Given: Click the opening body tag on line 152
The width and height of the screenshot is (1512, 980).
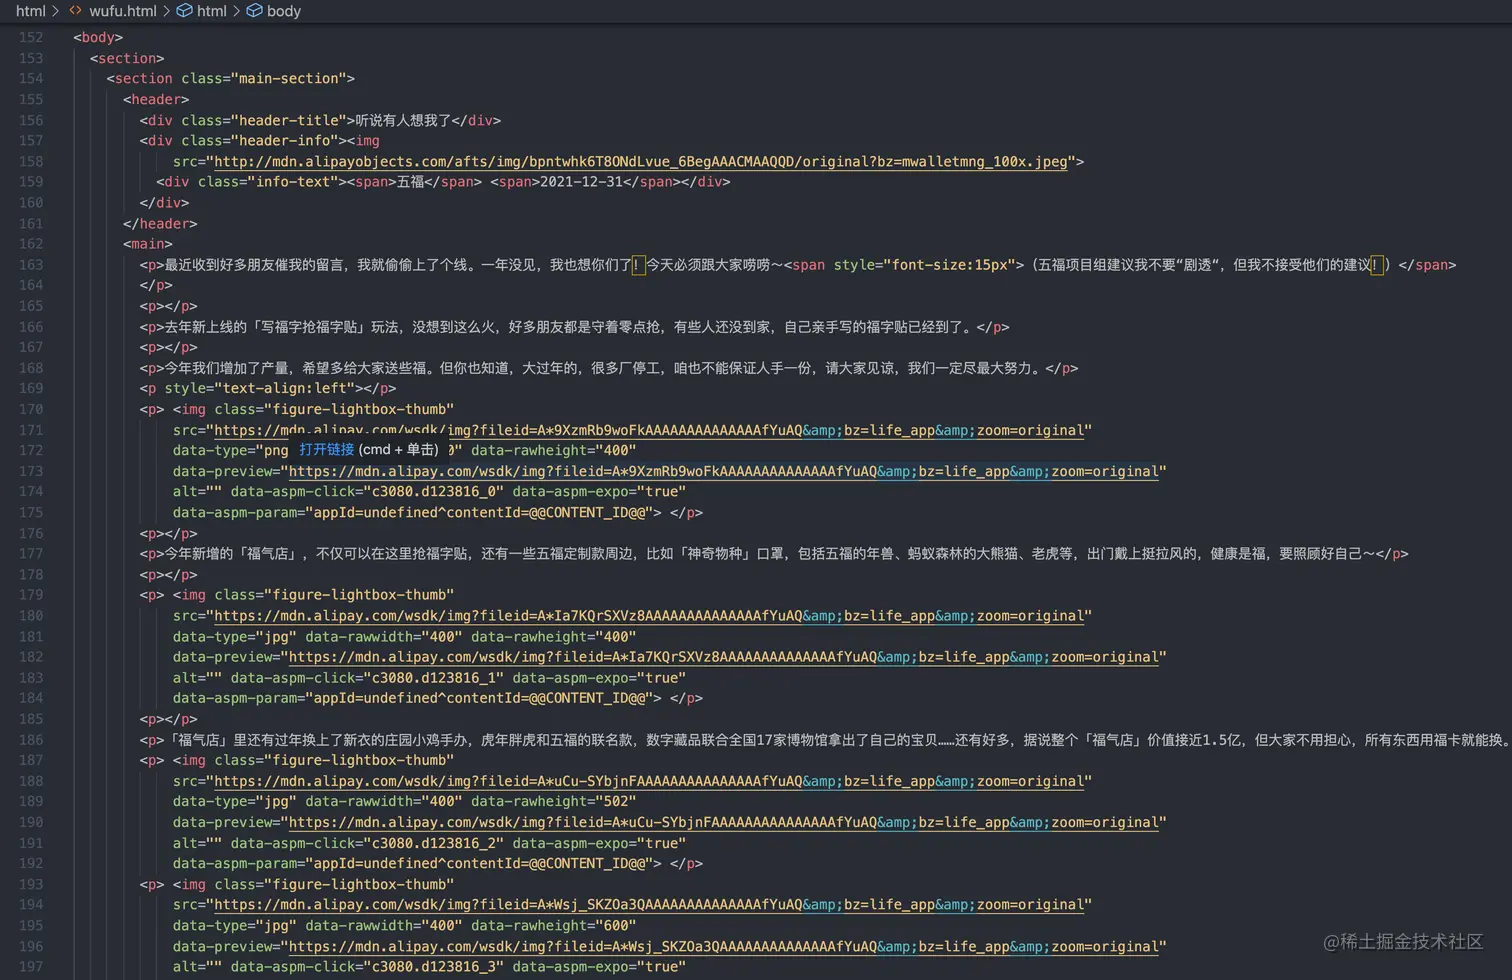Looking at the screenshot, I should point(98,37).
